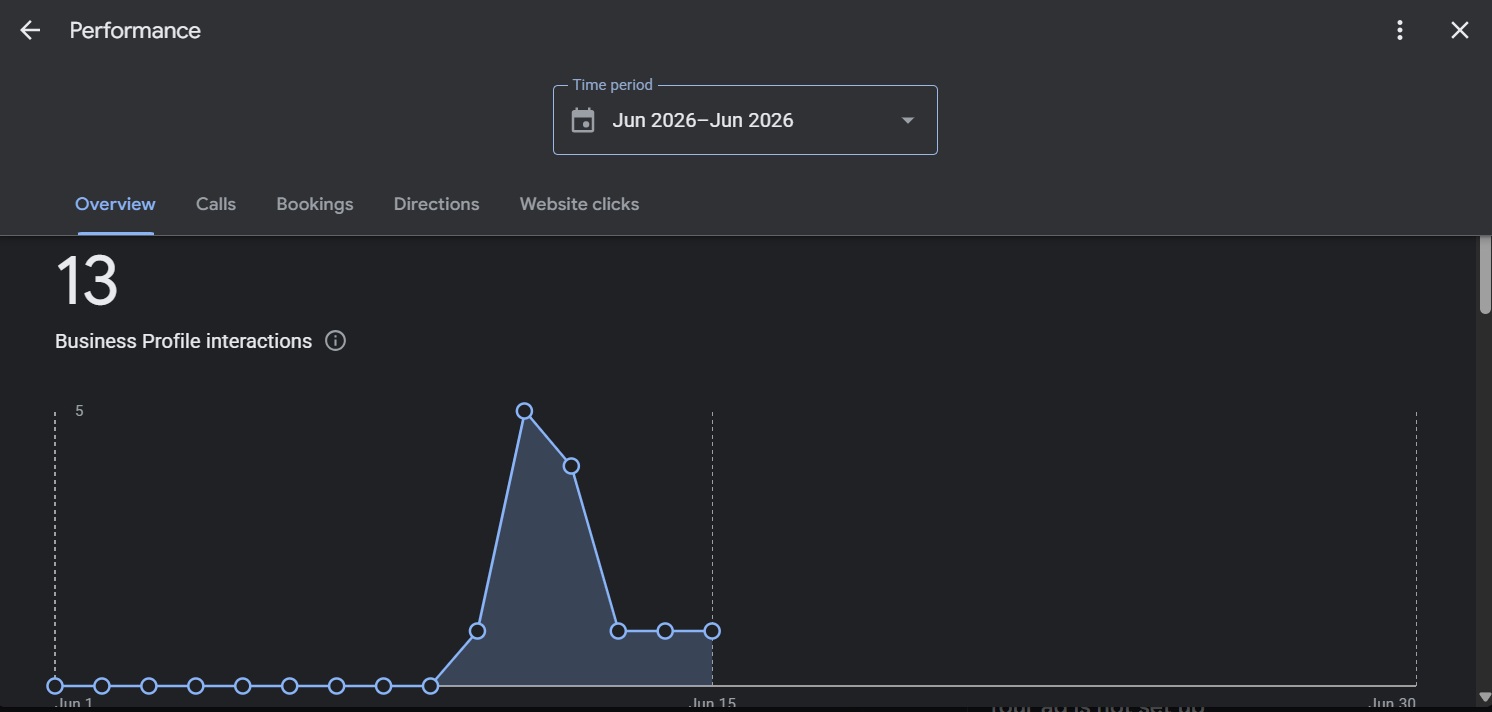This screenshot has width=1492, height=712.
Task: Click the calendar icon in Time period
Action: [x=582, y=121]
